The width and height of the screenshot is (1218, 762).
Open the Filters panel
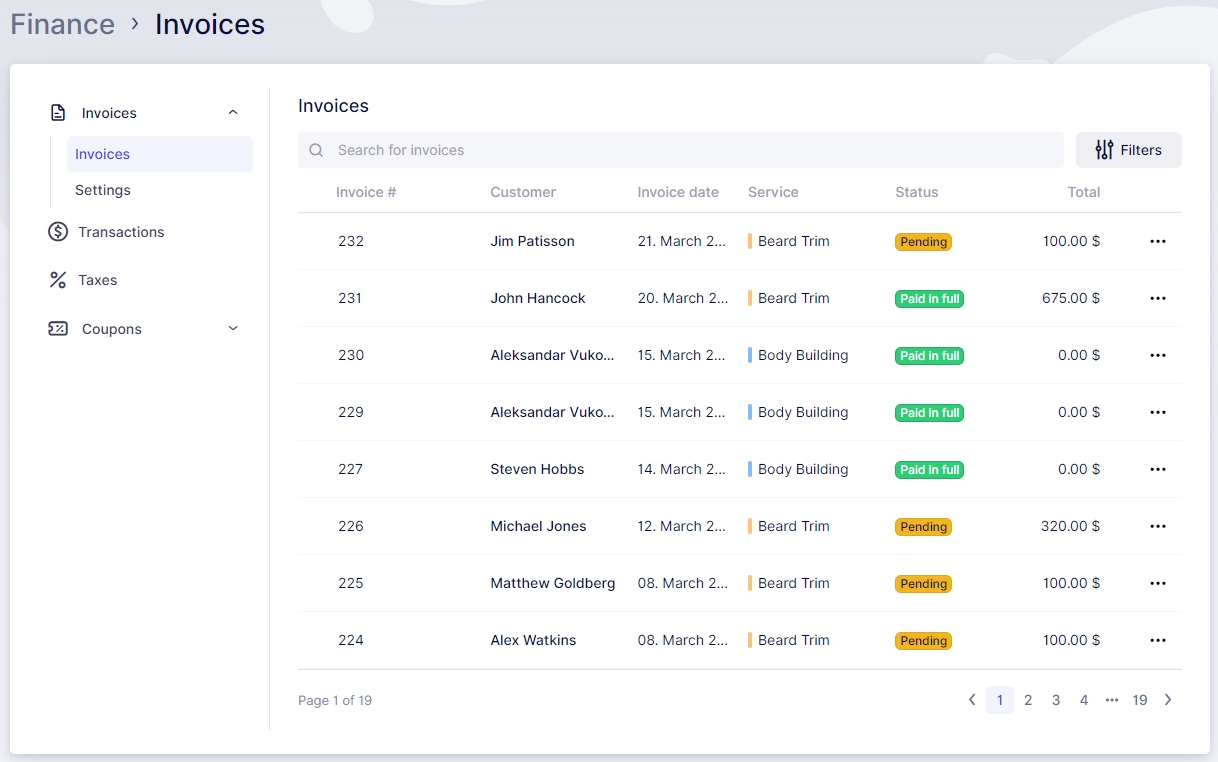(x=1128, y=150)
